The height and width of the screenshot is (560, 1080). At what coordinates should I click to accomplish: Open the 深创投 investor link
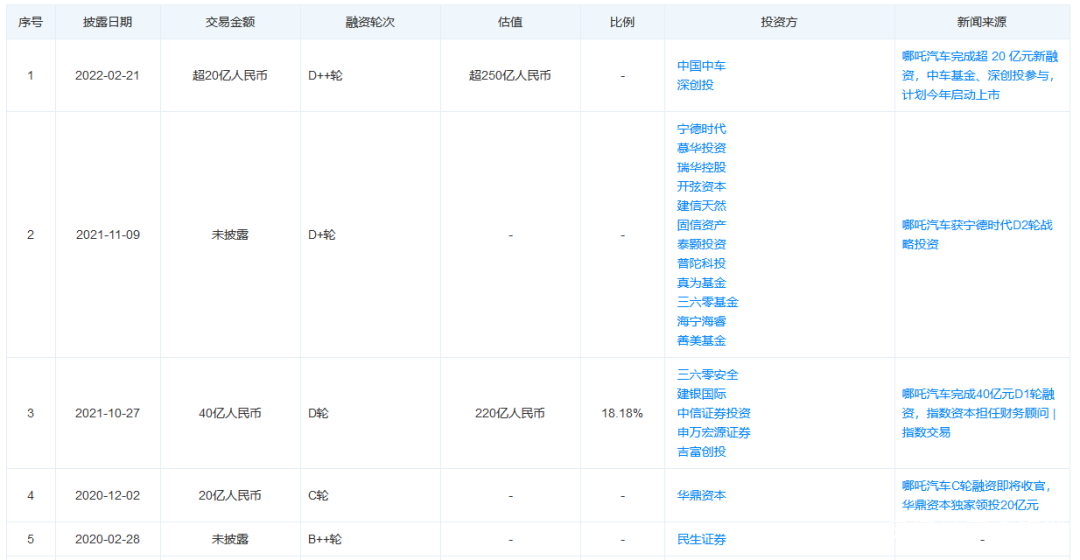click(695, 85)
